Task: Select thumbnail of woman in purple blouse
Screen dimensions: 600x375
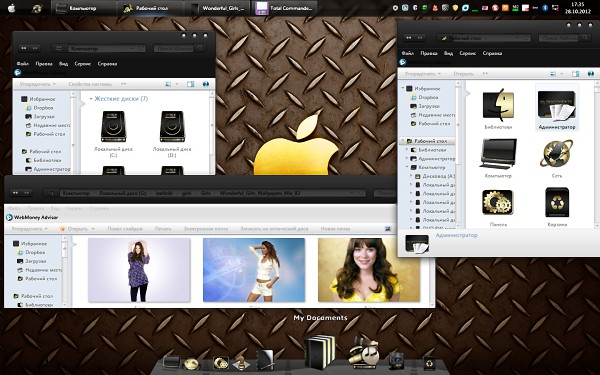Action: coord(139,270)
